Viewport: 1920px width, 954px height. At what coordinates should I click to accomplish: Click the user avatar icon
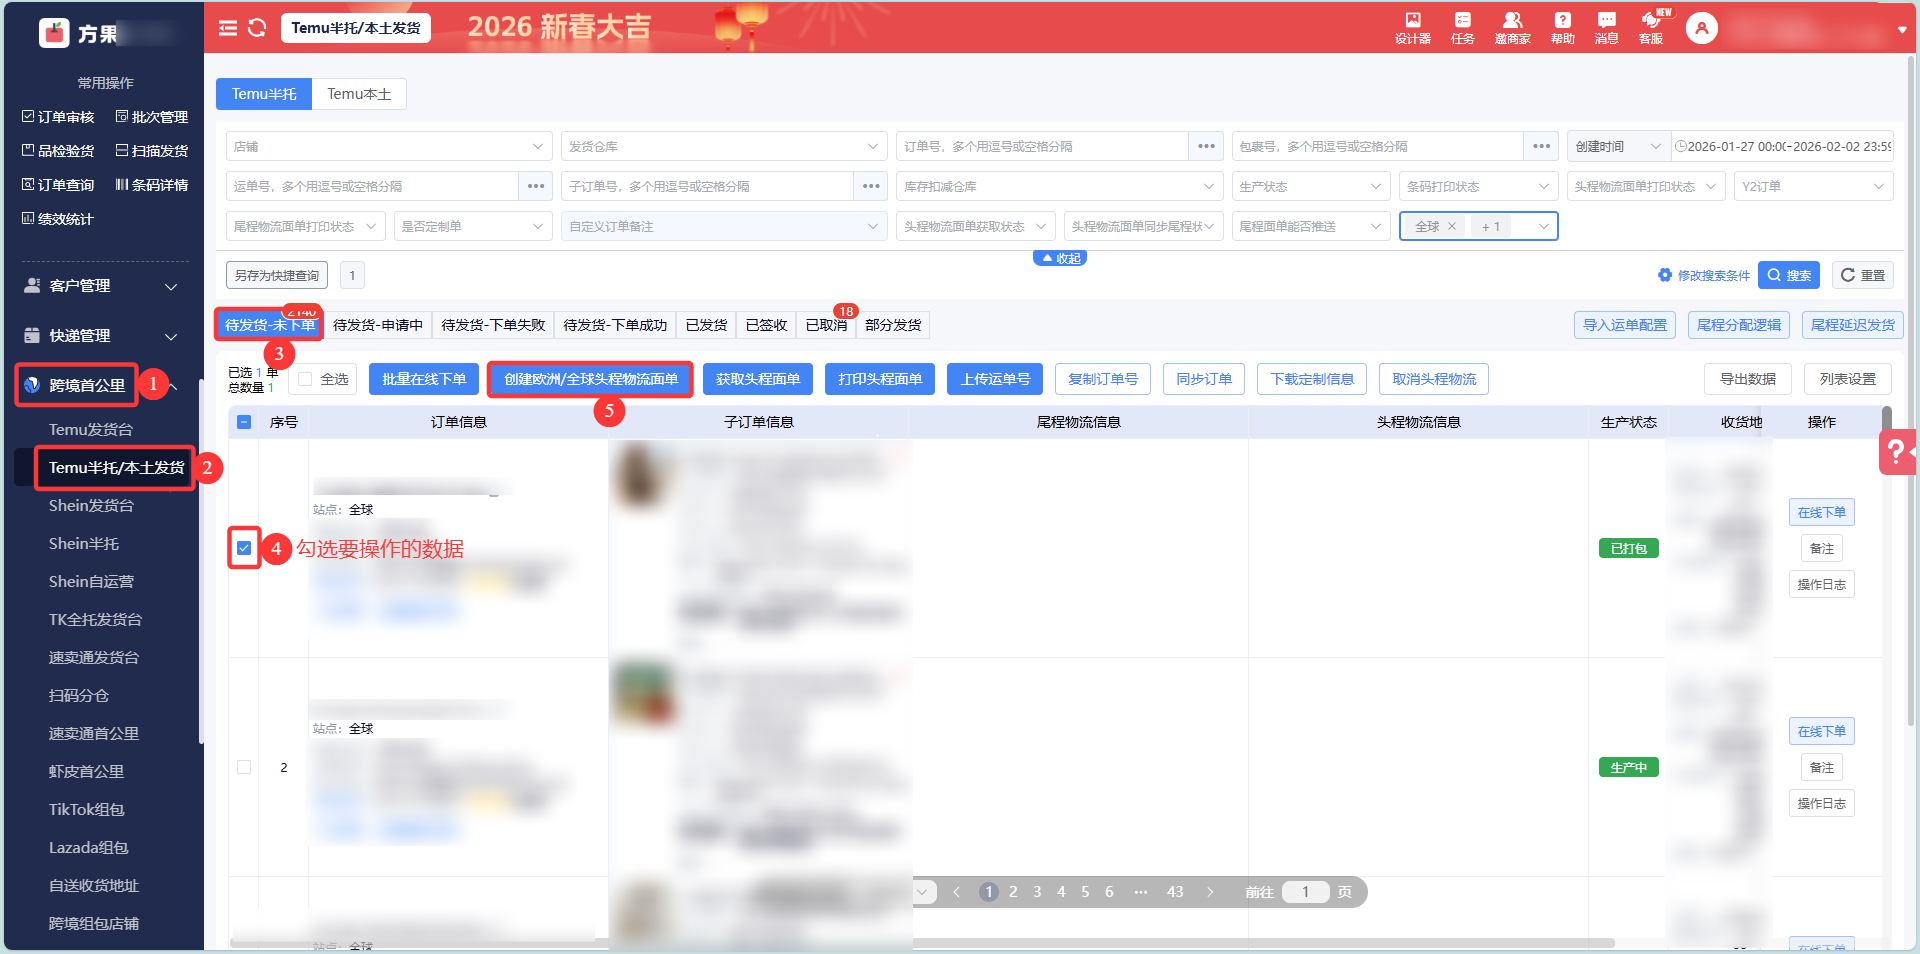[1701, 28]
